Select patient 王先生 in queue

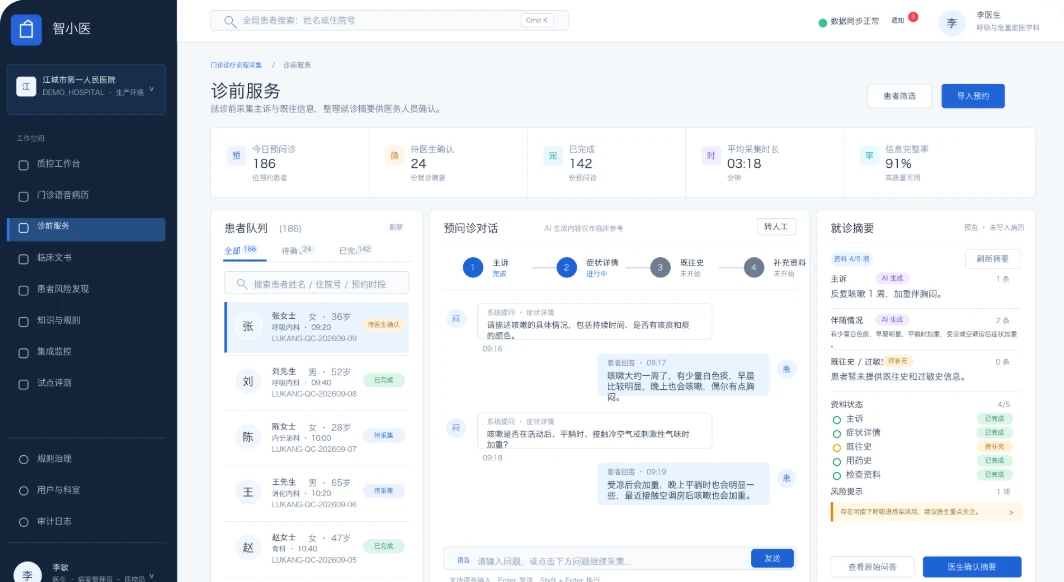click(316, 493)
